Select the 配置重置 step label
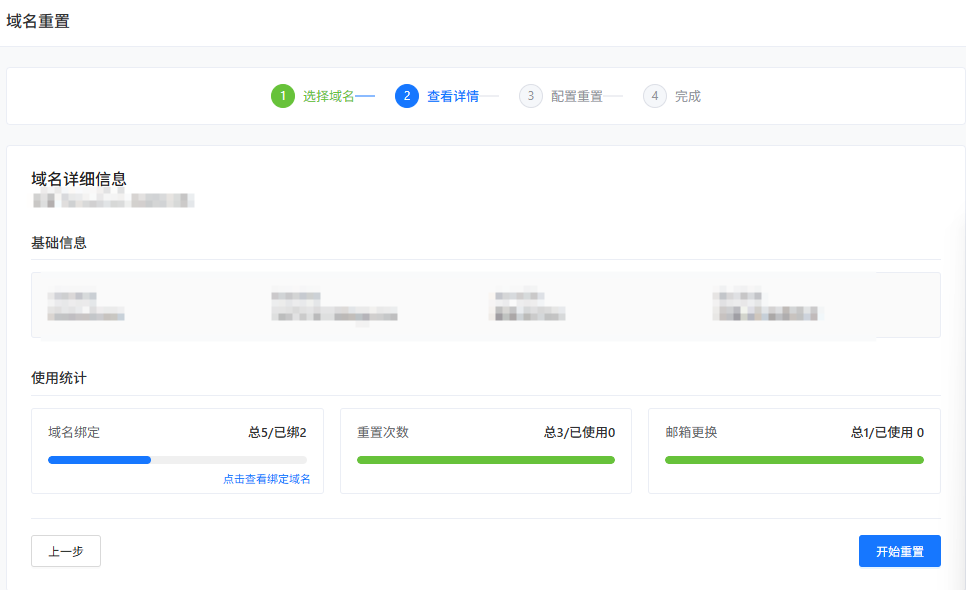 click(577, 97)
